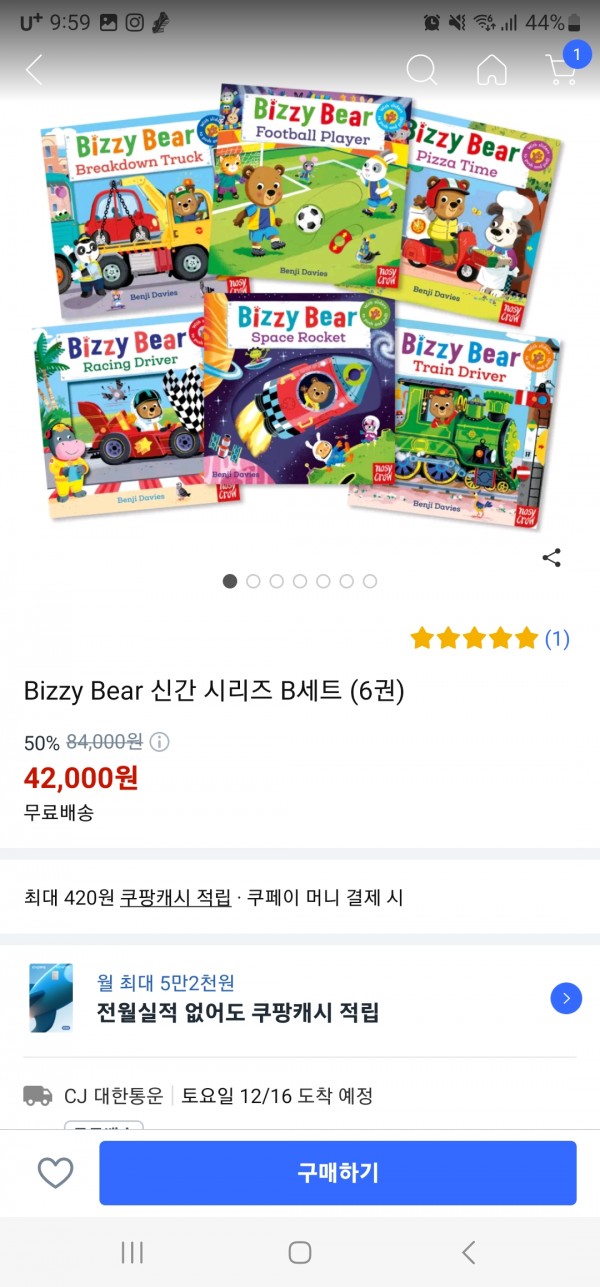The image size is (600, 1287).
Task: Tap the back arrow icon
Action: pyautogui.click(x=34, y=70)
